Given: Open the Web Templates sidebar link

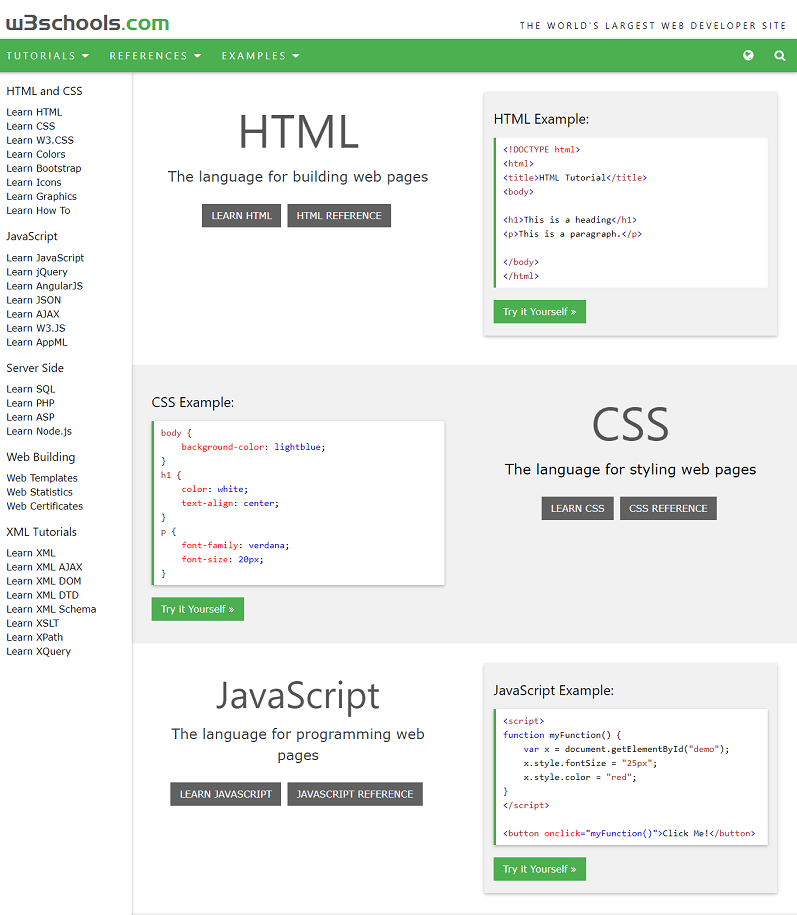Looking at the screenshot, I should coord(42,478).
